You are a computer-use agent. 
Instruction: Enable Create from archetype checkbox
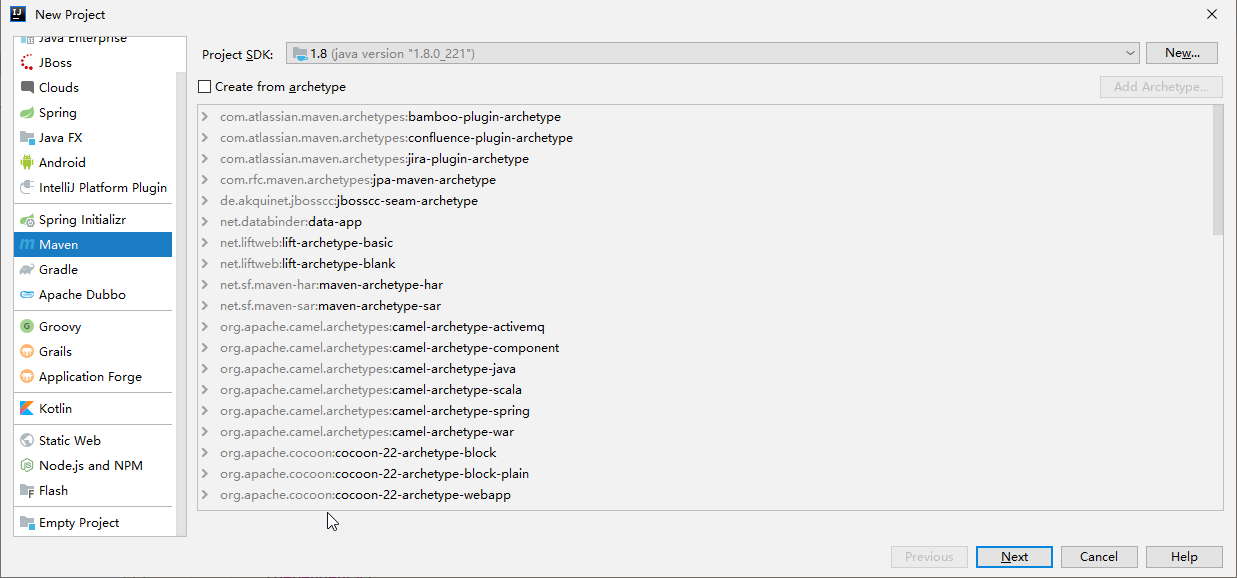[x=205, y=87]
